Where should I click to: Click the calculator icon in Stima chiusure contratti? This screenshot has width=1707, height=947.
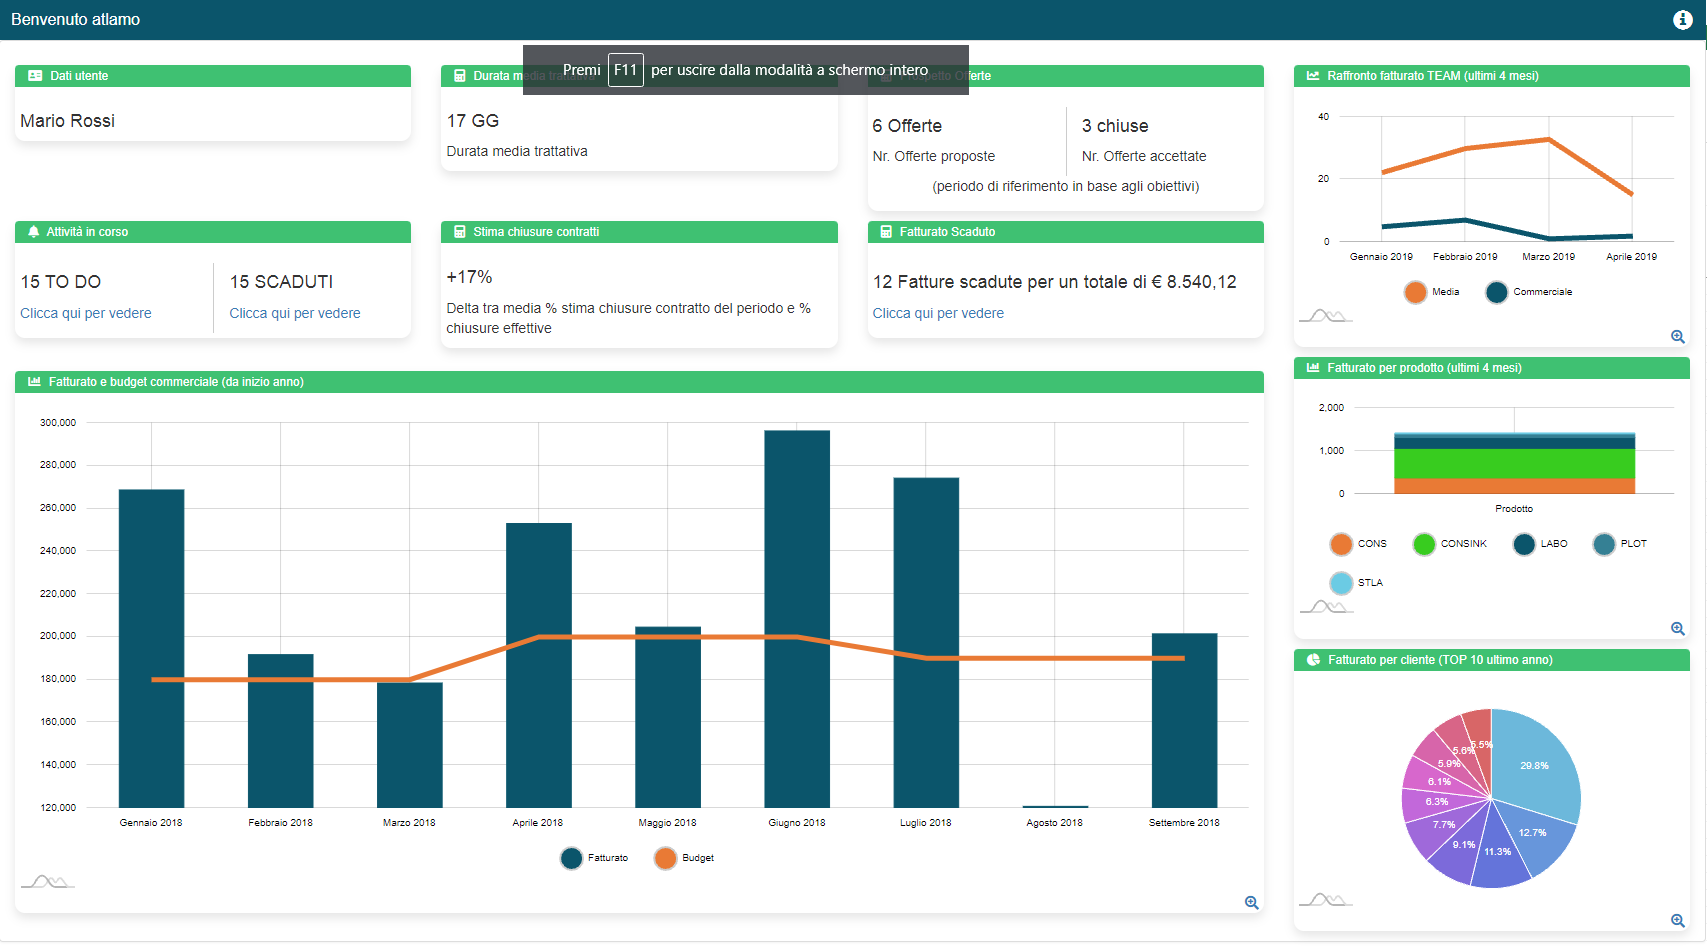click(x=460, y=232)
